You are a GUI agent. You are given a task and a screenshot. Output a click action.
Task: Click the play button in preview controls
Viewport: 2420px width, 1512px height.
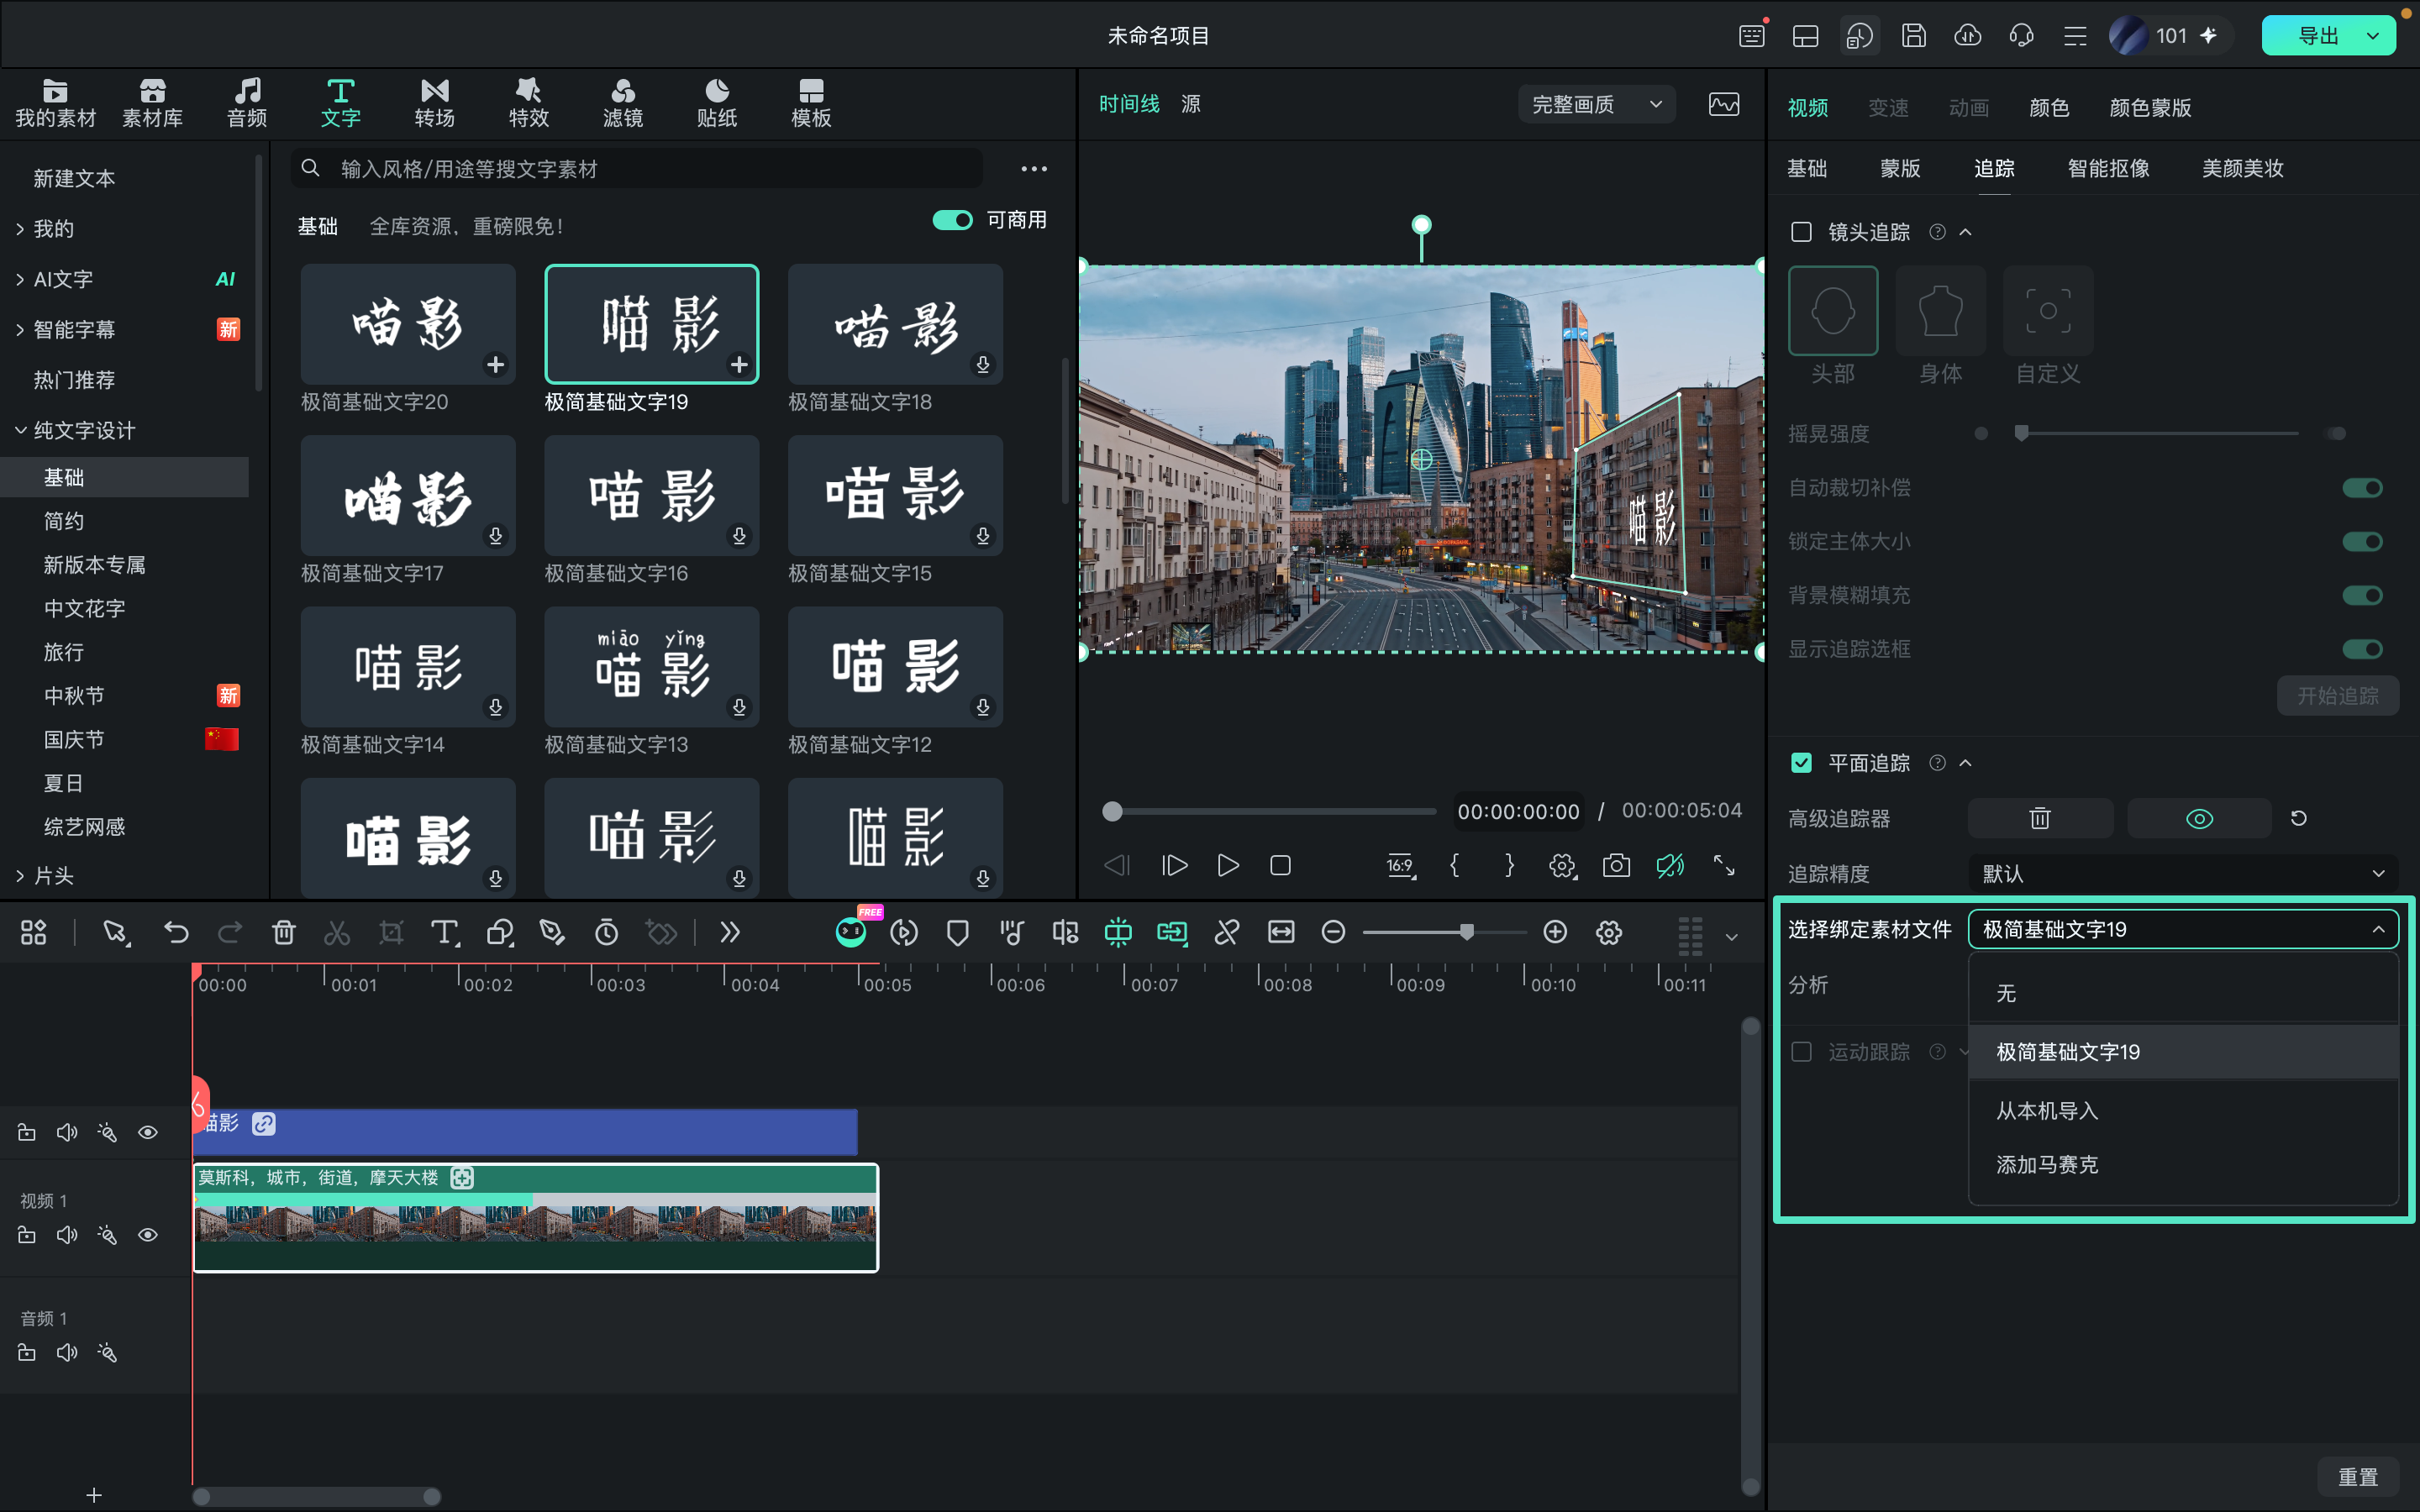1228,865
